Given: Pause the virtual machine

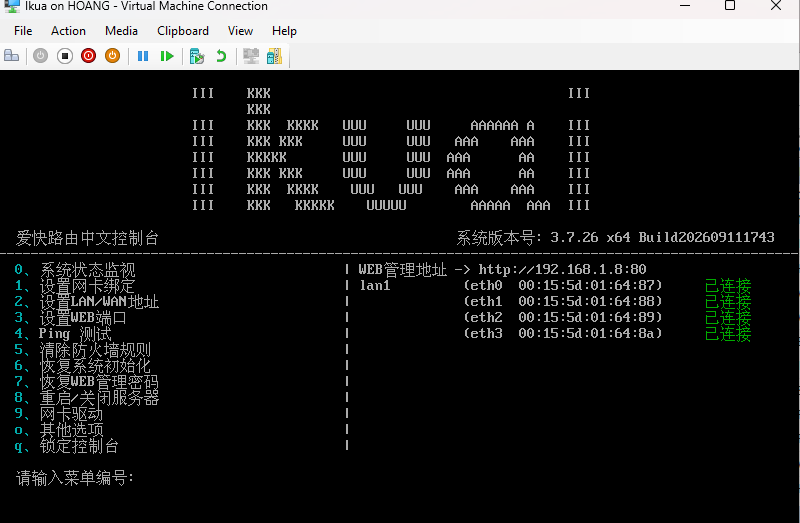Looking at the screenshot, I should (143, 56).
